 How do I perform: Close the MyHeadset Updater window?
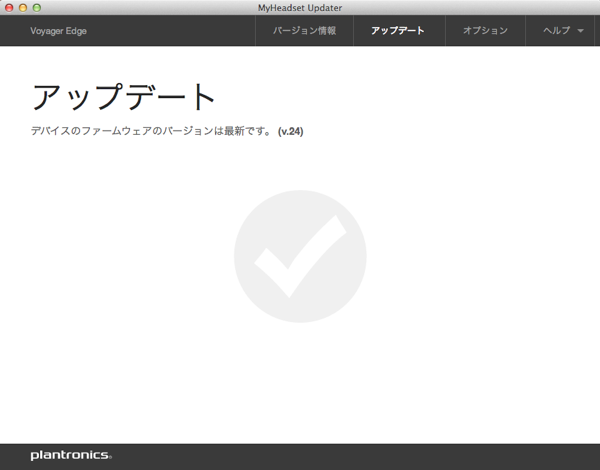[9, 8]
